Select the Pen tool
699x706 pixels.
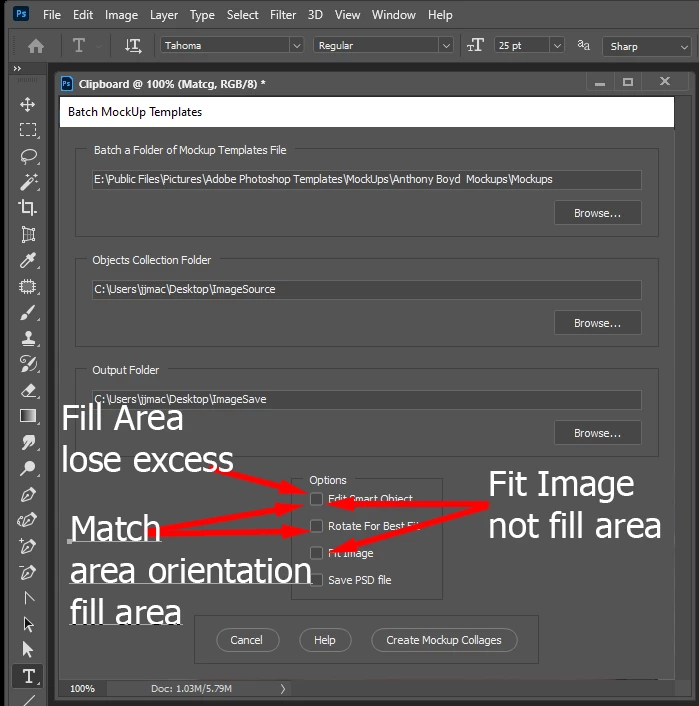[x=28, y=494]
